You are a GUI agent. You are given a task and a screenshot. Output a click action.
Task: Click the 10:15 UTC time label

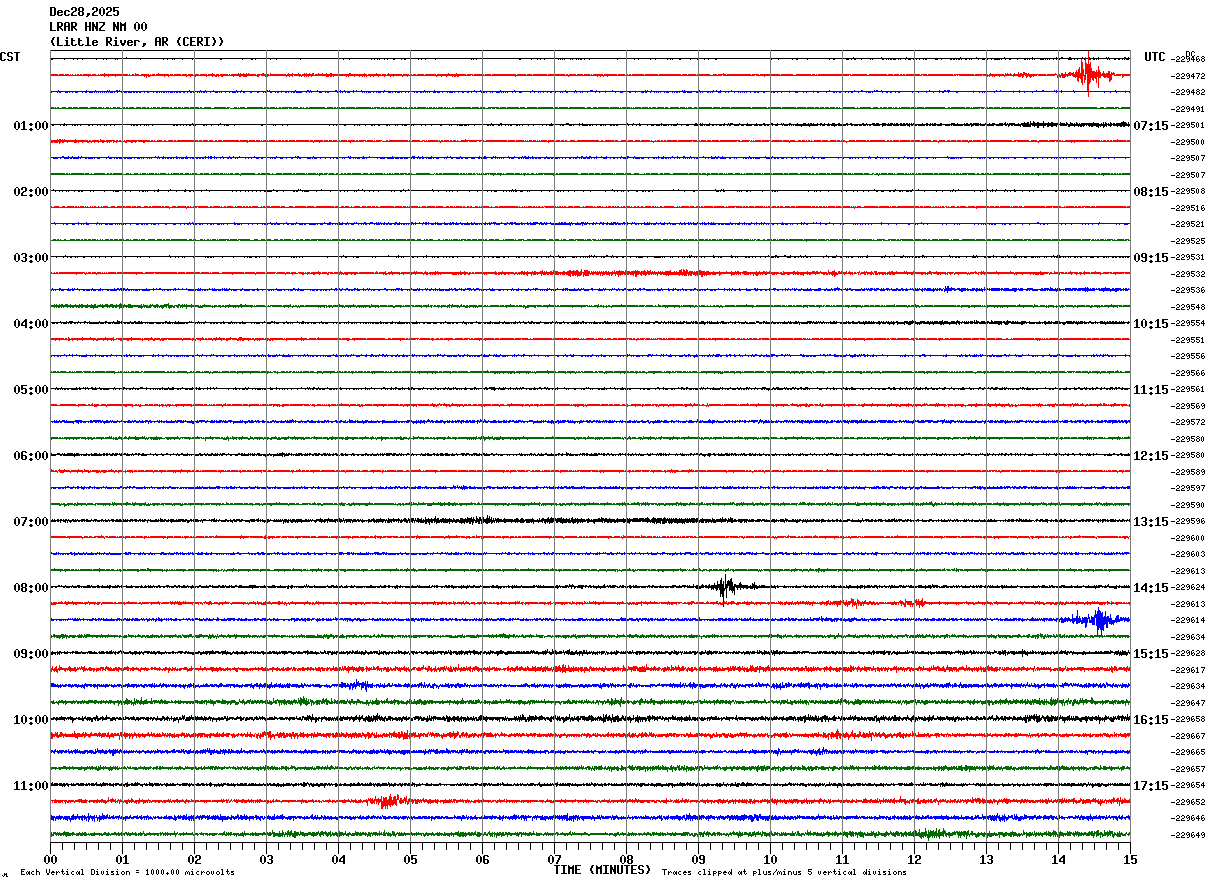(x=1151, y=324)
